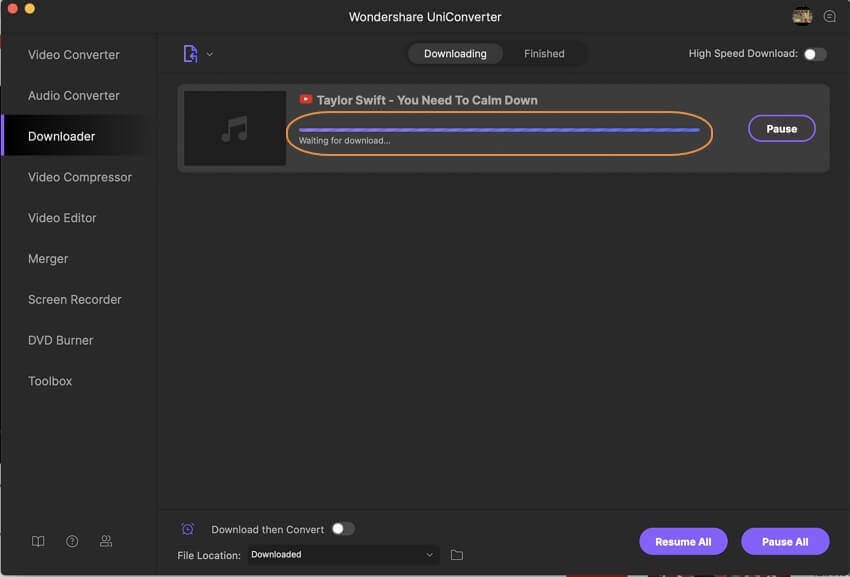The image size is (850, 577).
Task: Click Pause All button
Action: (x=785, y=541)
